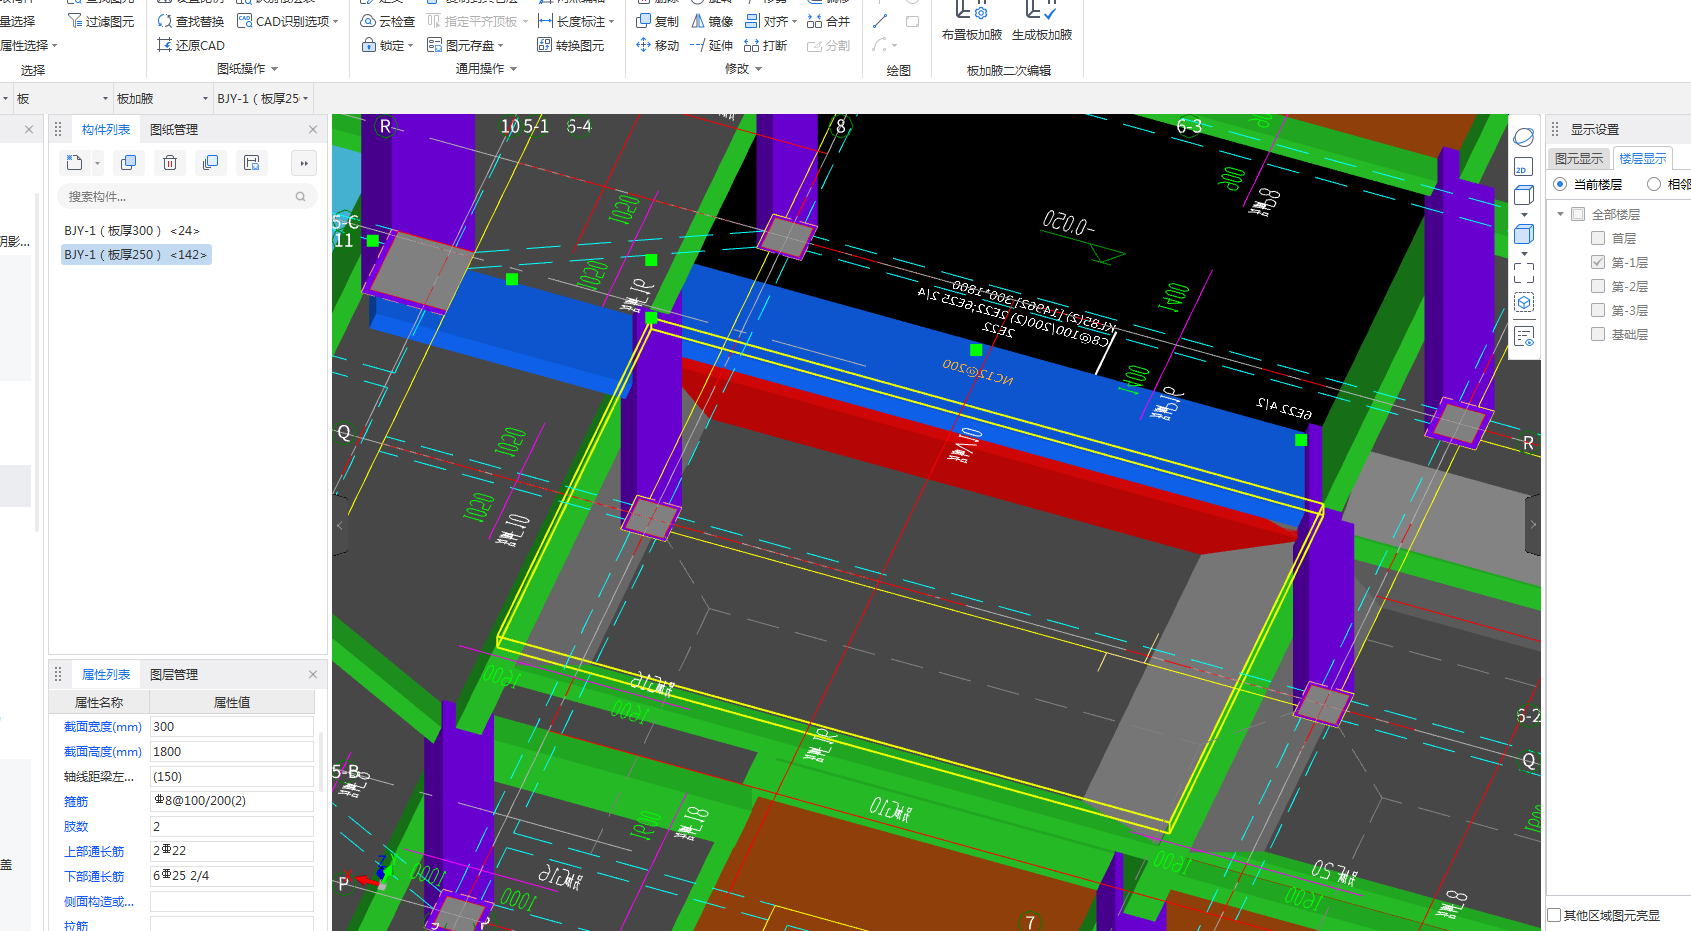The image size is (1691, 931).
Task: Click the new component icon
Action: click(x=74, y=163)
